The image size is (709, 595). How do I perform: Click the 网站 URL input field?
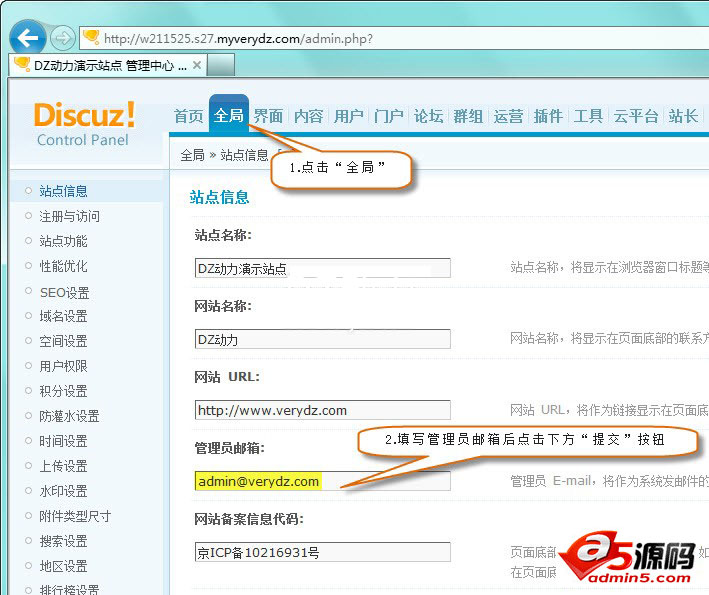(x=322, y=410)
